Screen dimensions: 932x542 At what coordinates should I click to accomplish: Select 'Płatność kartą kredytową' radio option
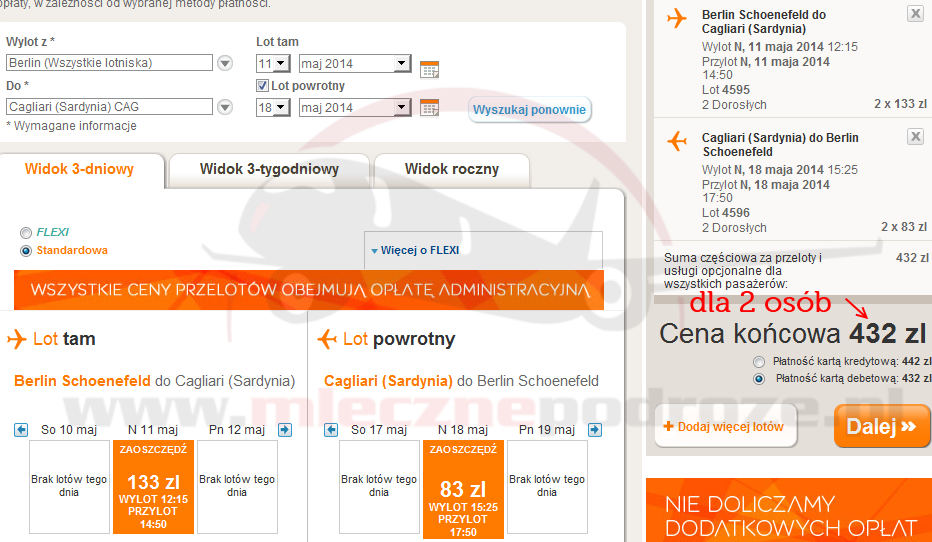pos(760,361)
